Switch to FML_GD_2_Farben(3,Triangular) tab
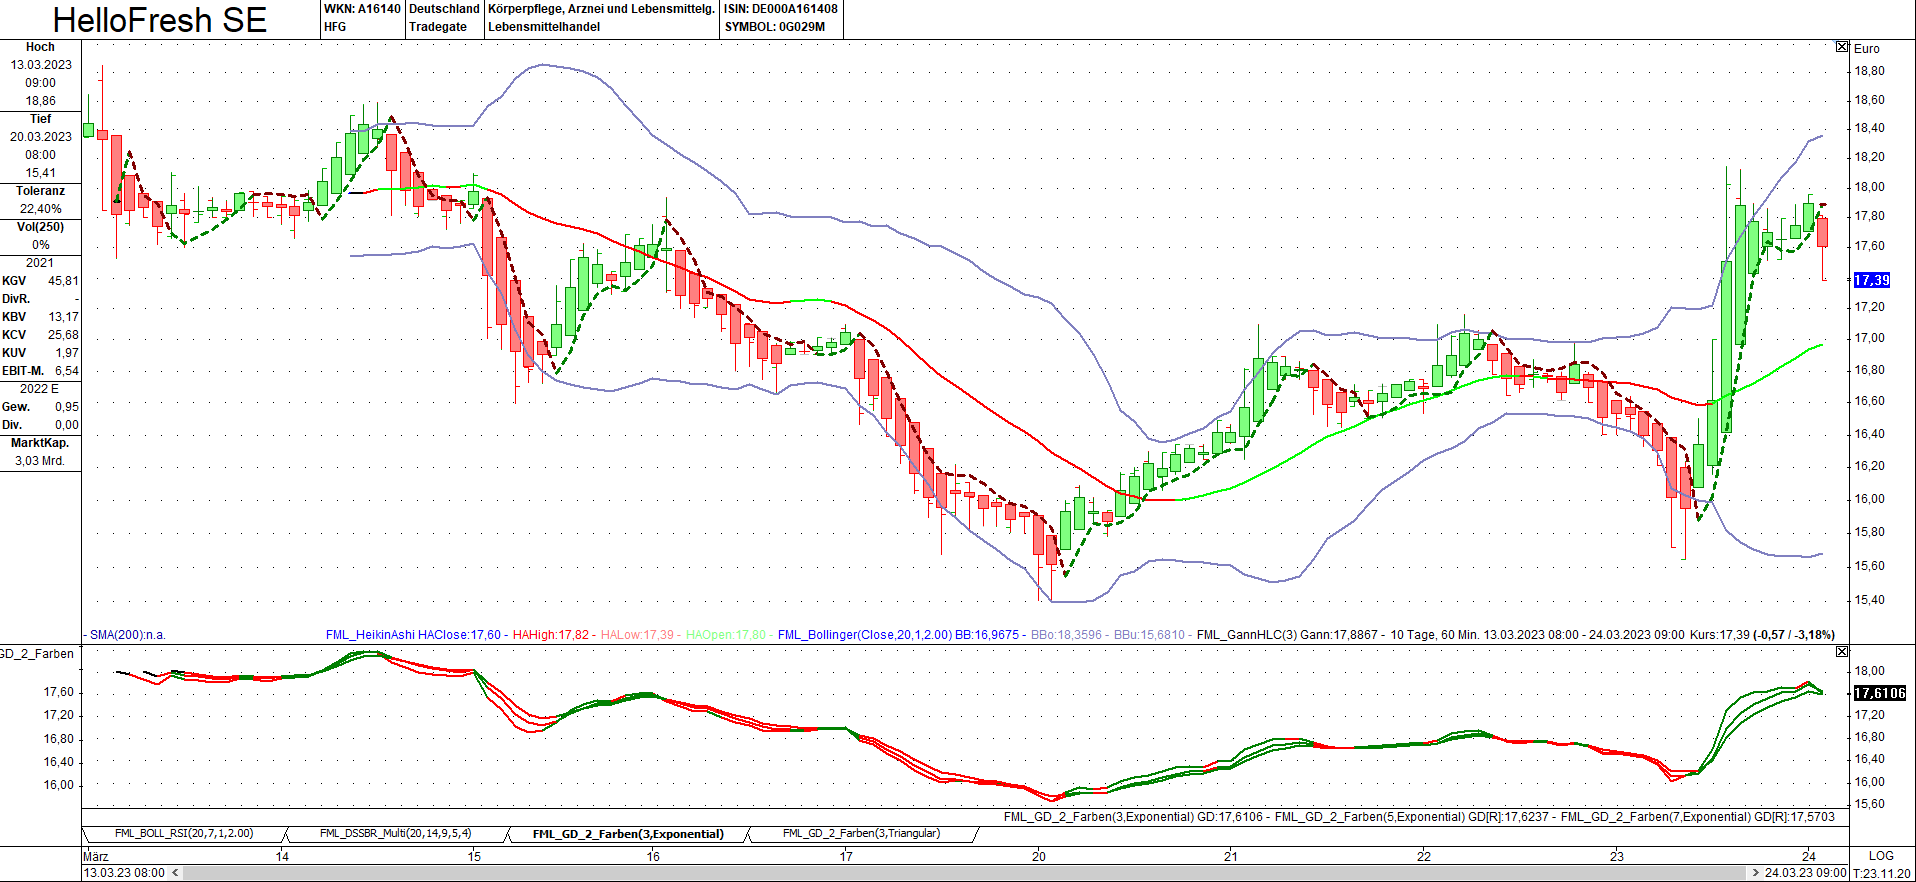Image resolution: width=1916 pixels, height=882 pixels. [861, 834]
